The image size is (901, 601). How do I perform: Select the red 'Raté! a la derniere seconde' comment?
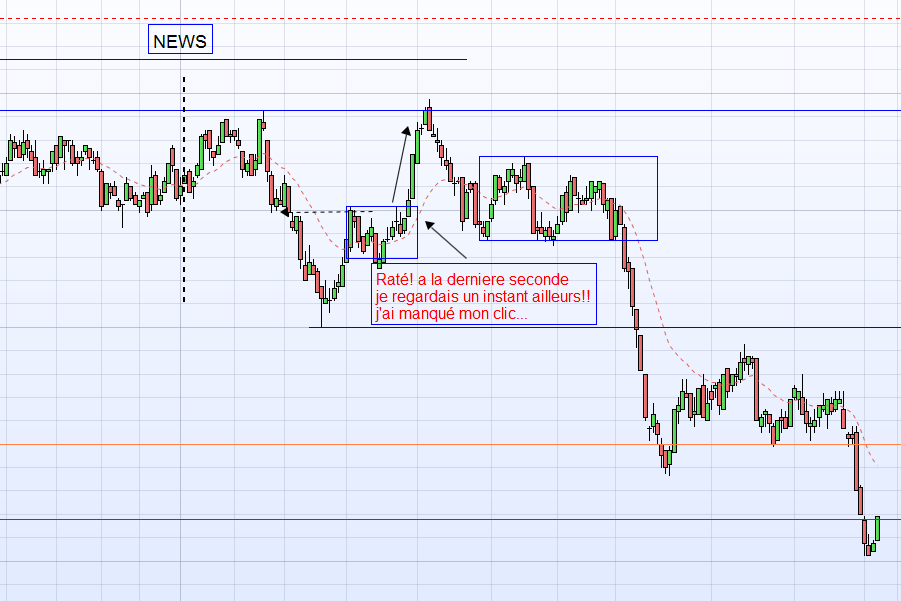pos(484,294)
